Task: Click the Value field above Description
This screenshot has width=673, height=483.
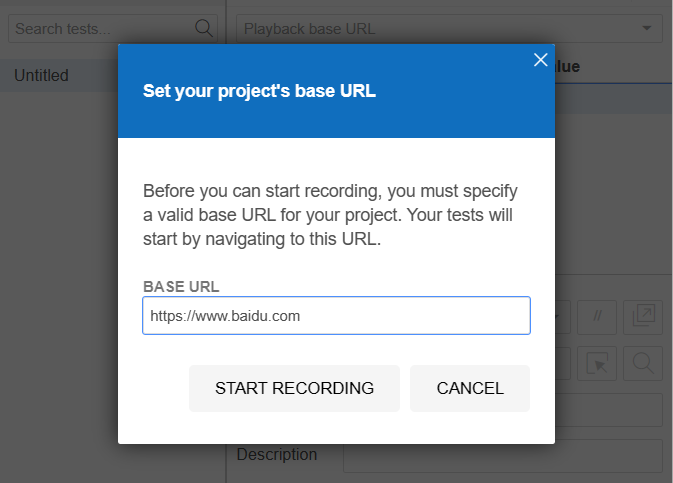Action: [609, 410]
